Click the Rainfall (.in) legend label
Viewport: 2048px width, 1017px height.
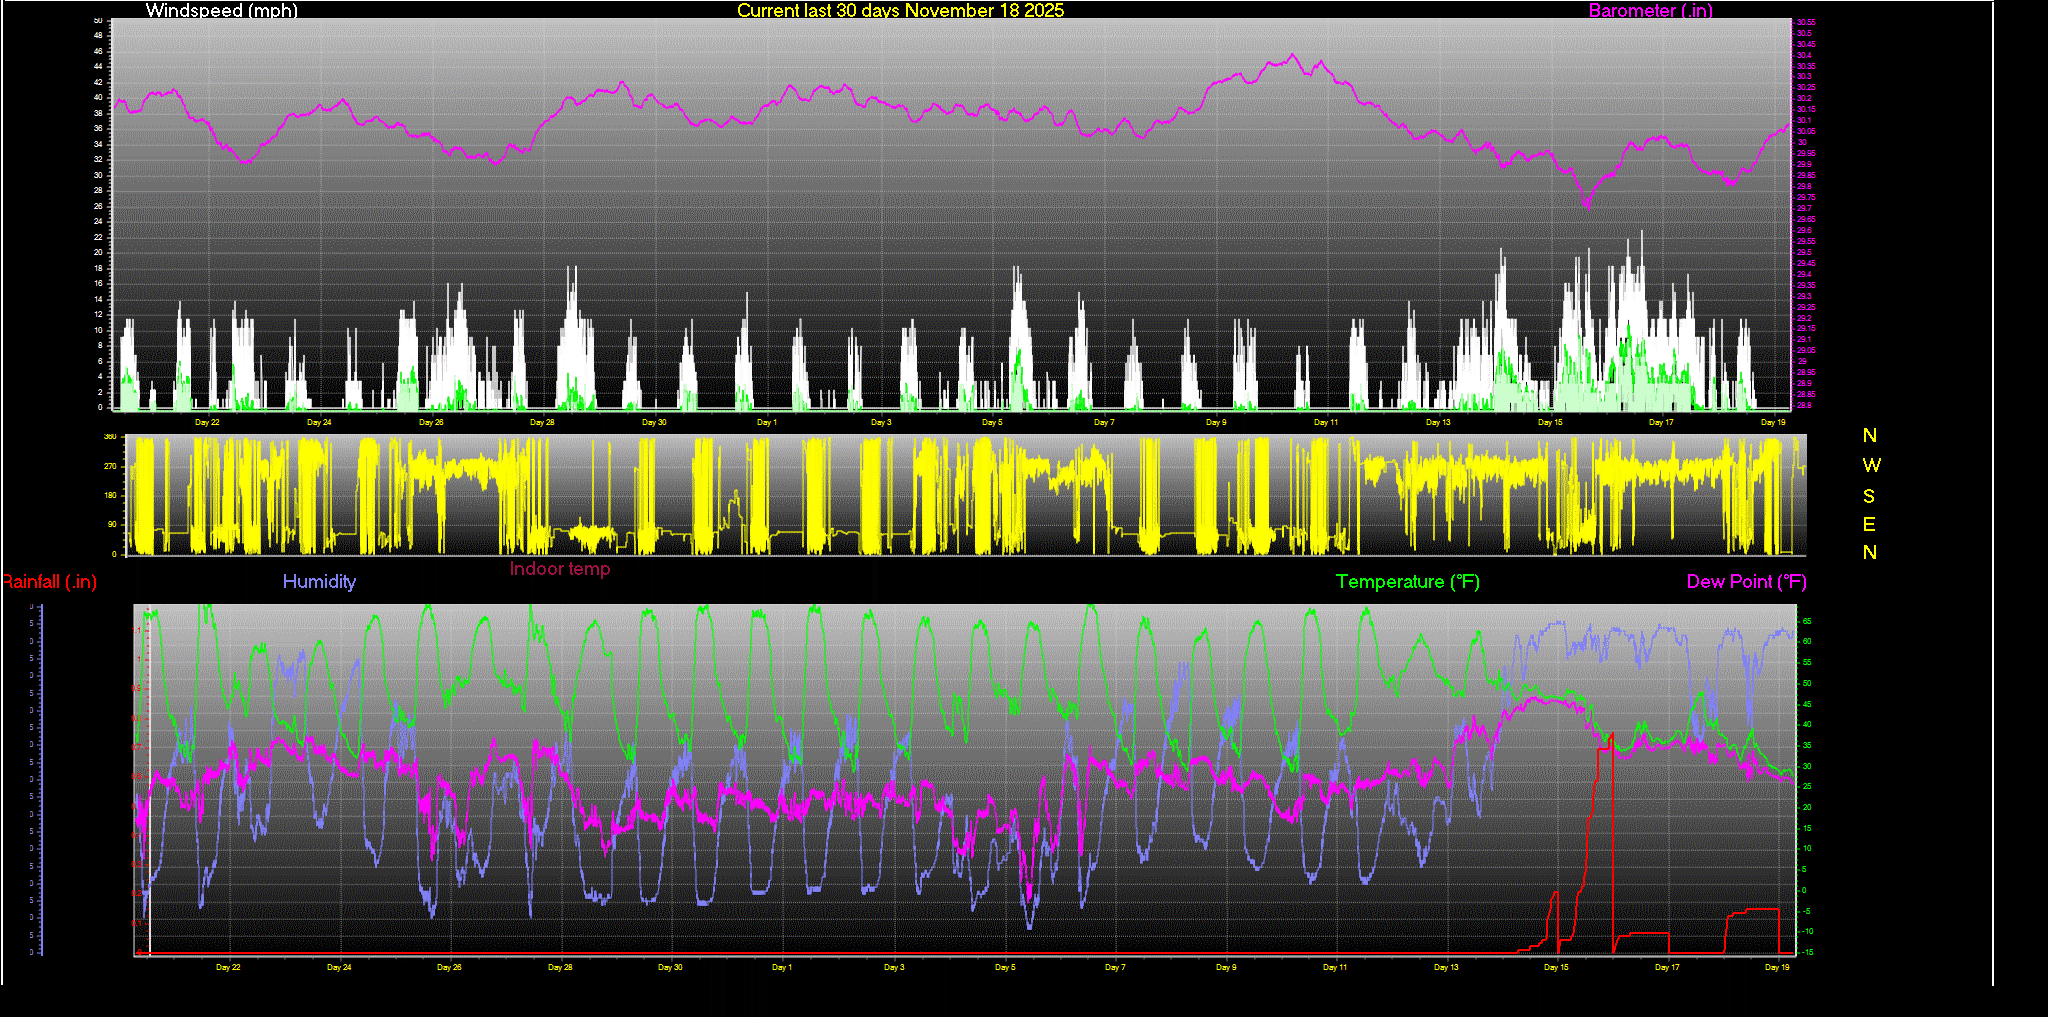(49, 582)
